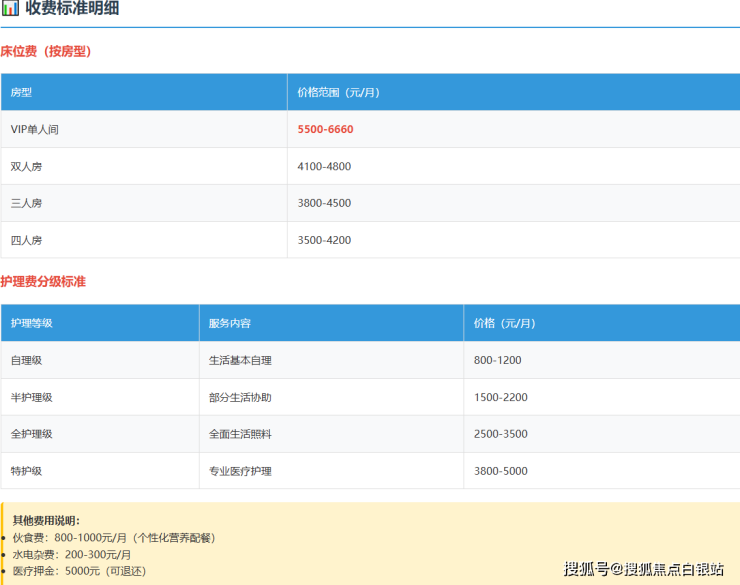This screenshot has width=740, height=585.
Task: Select the 四人房 row label
Action: pos(27,240)
